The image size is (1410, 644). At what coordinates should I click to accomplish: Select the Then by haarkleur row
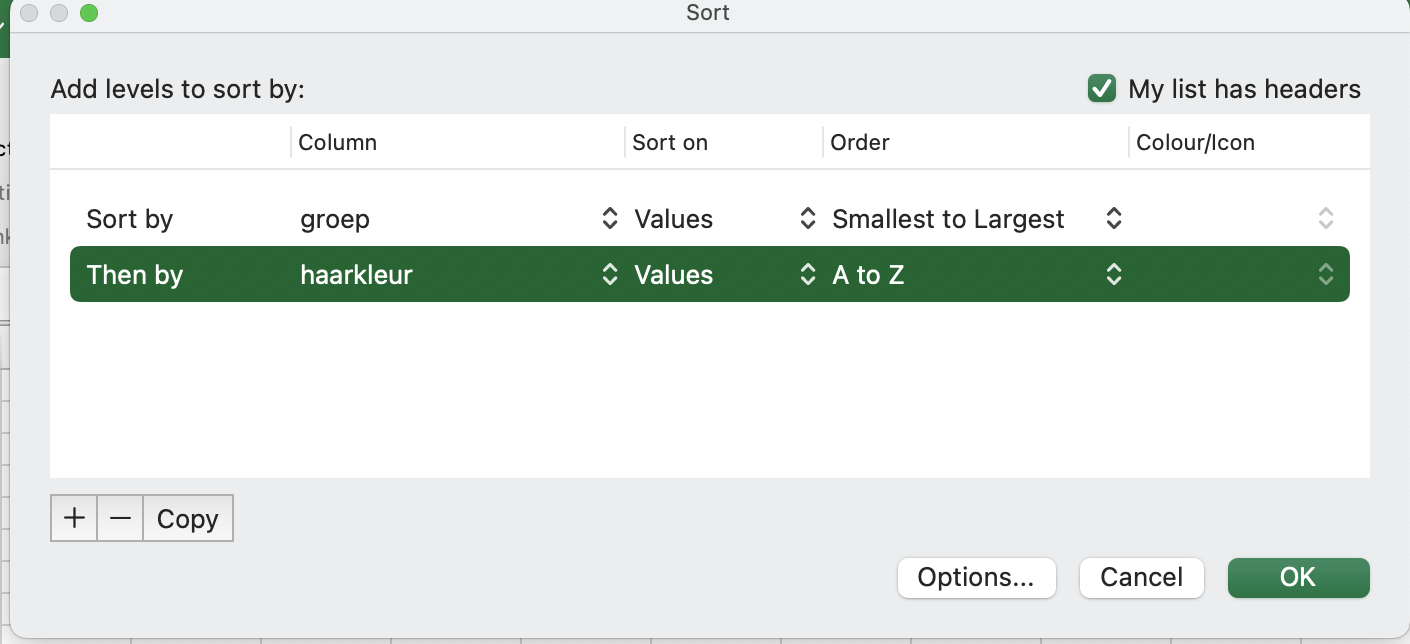coord(135,275)
